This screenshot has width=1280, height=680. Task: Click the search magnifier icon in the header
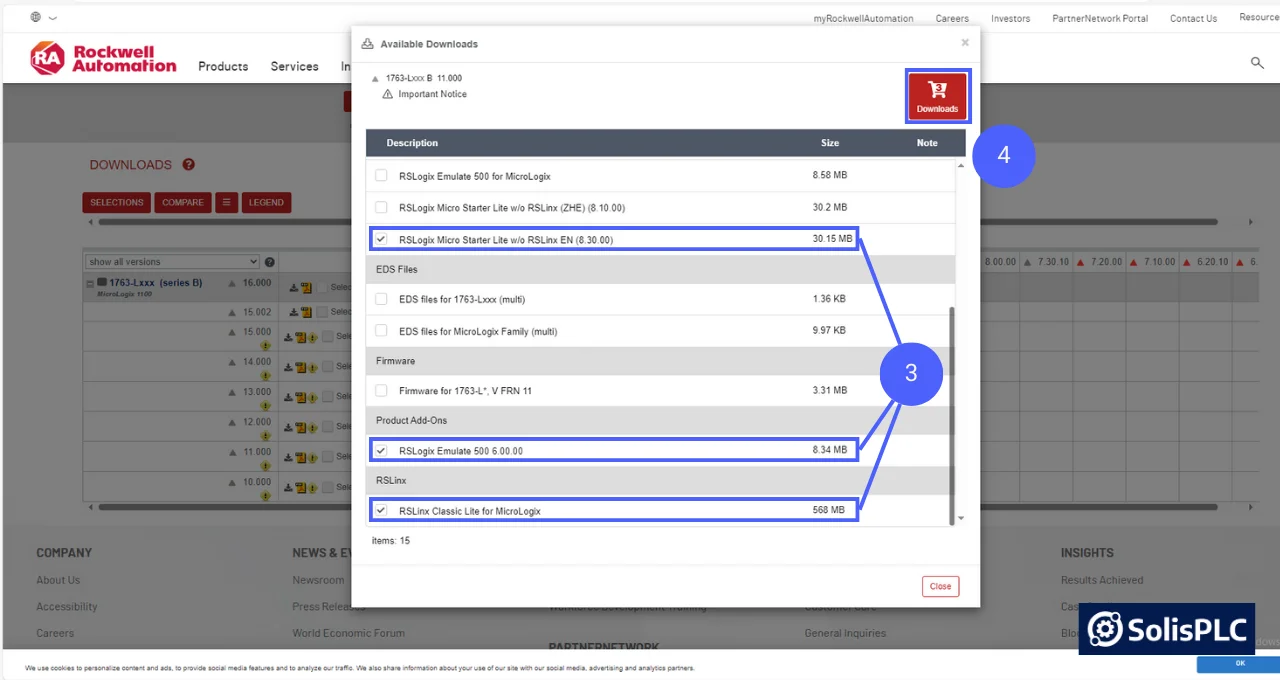pos(1257,63)
